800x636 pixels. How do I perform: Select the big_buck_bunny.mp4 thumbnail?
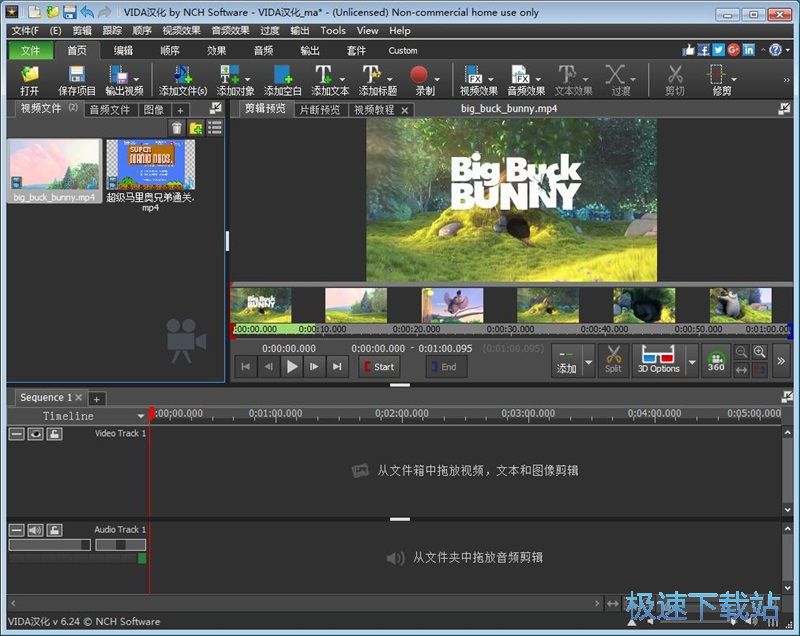pos(54,164)
